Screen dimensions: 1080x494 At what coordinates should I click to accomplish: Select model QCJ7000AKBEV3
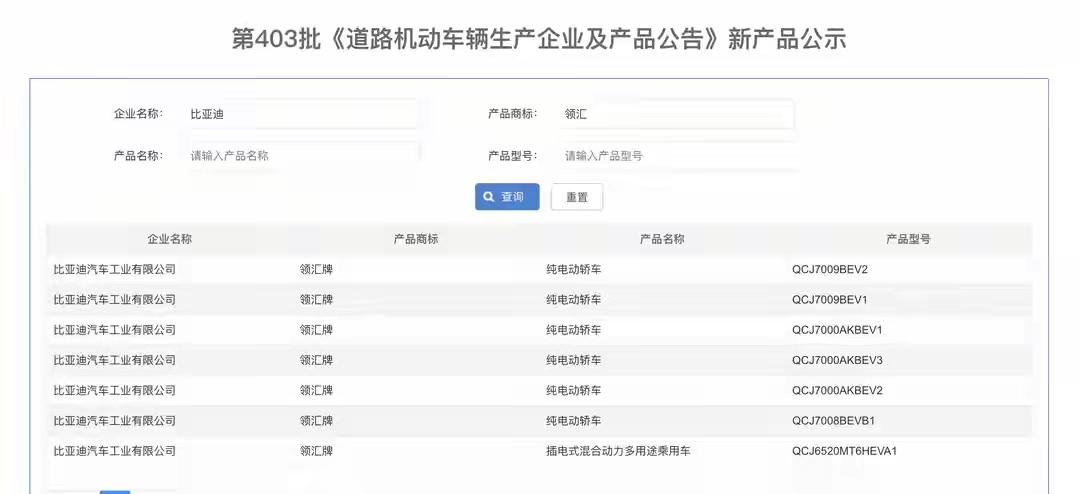point(837,360)
